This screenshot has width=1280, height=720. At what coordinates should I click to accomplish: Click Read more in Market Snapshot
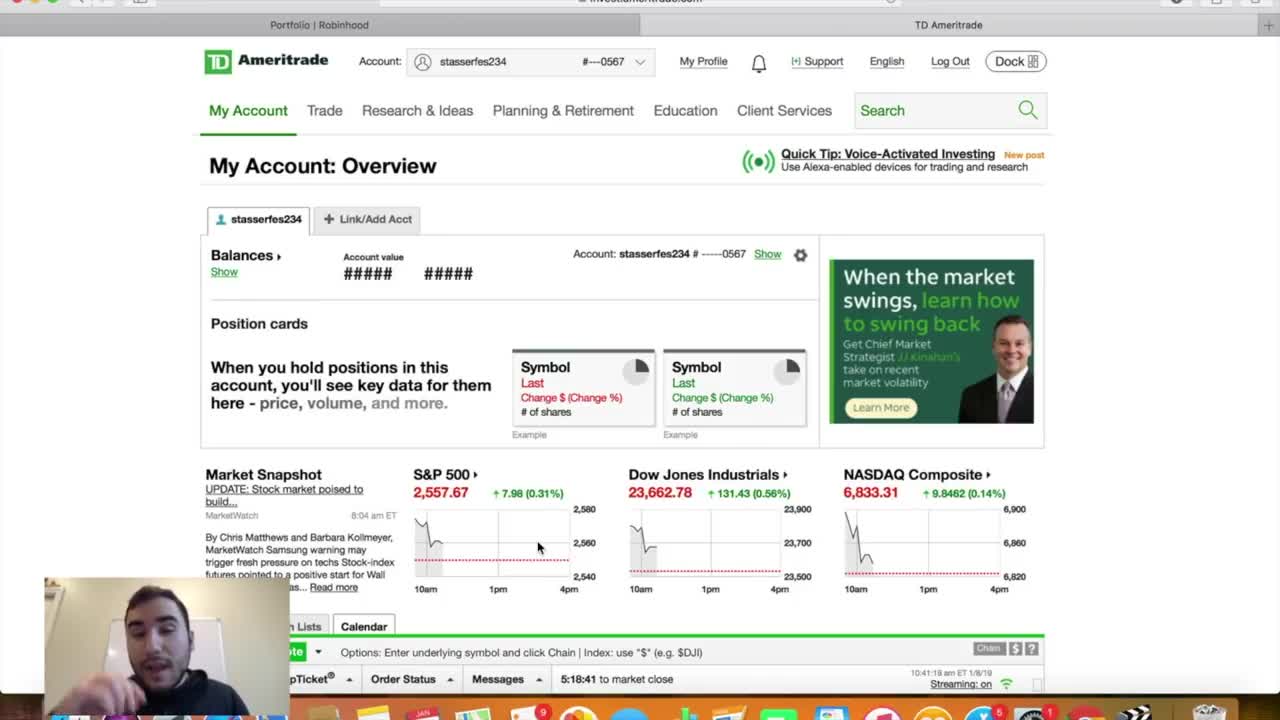(334, 588)
